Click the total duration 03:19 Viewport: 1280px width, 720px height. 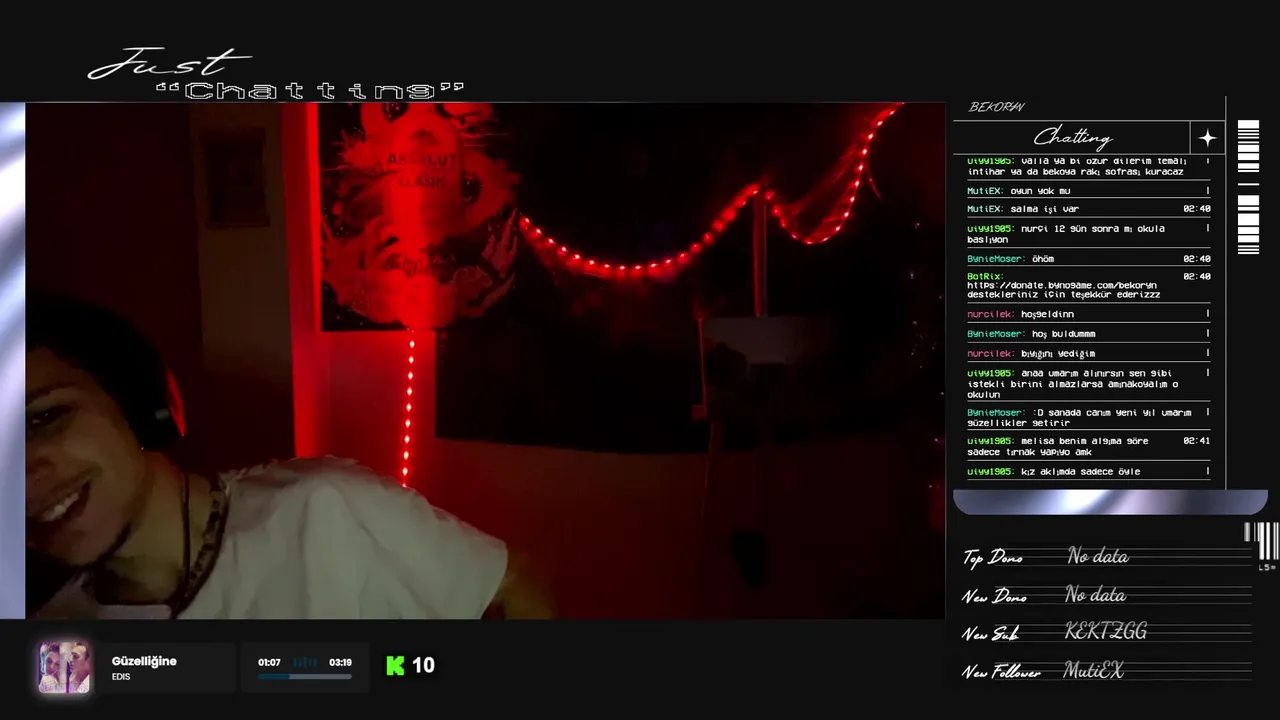(340, 662)
